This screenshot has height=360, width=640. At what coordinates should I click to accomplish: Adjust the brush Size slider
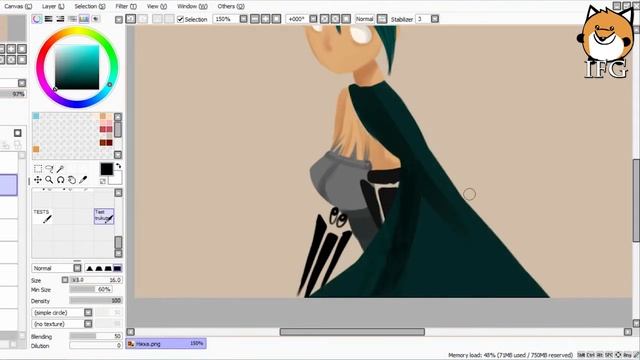tap(96, 280)
